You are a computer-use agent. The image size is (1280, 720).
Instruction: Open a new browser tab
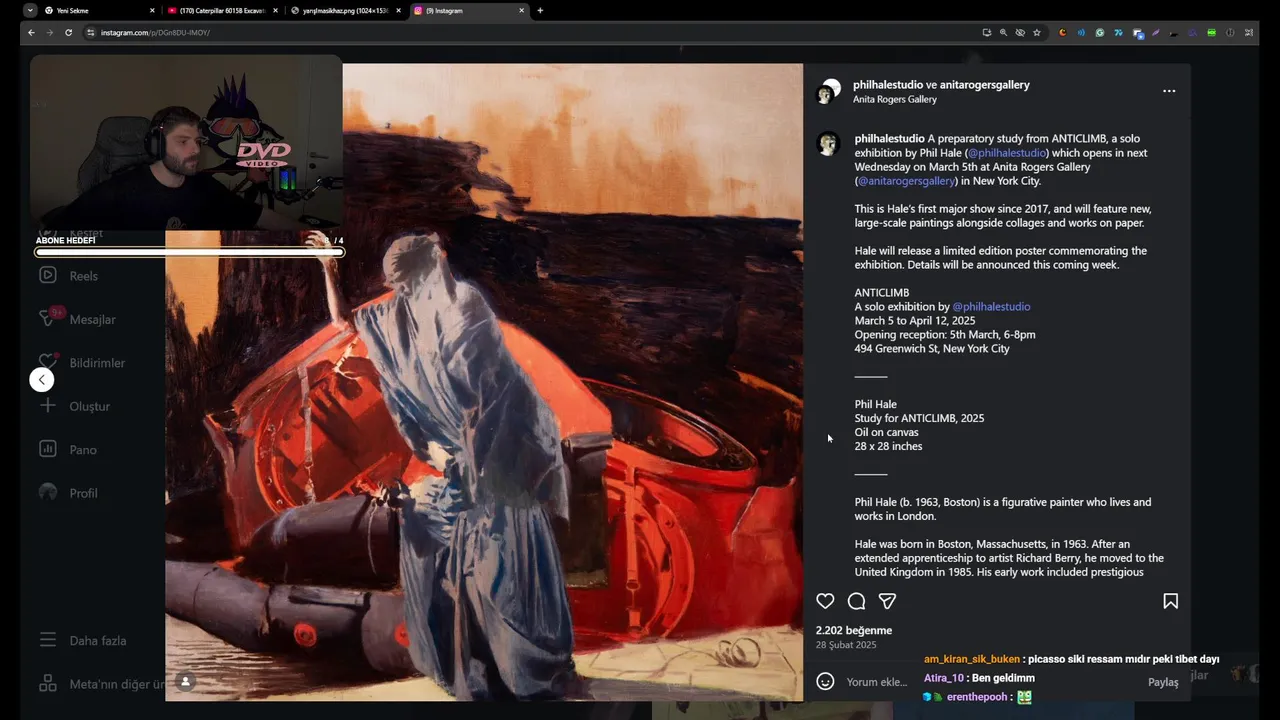540,10
